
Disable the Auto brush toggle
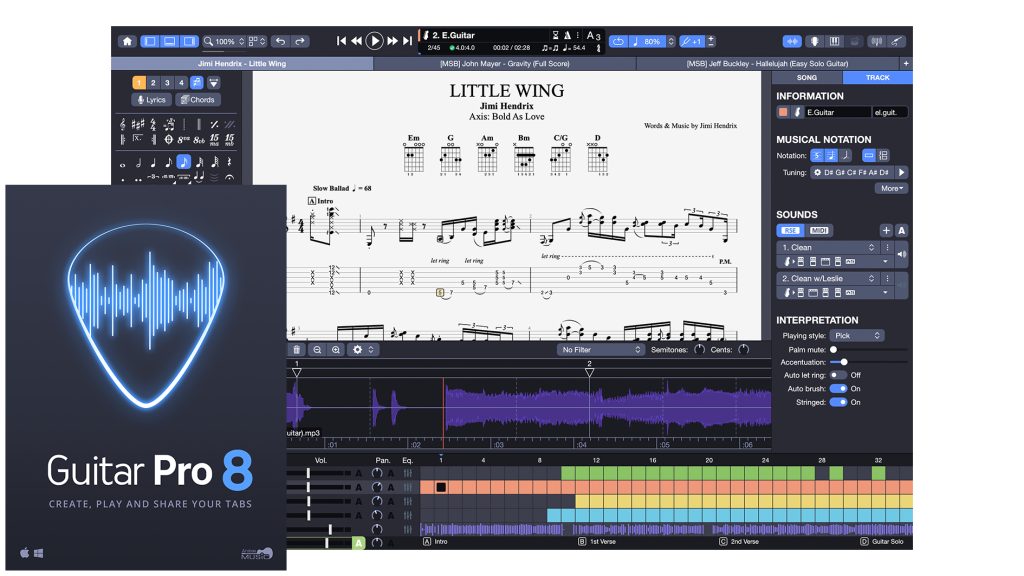click(x=837, y=389)
